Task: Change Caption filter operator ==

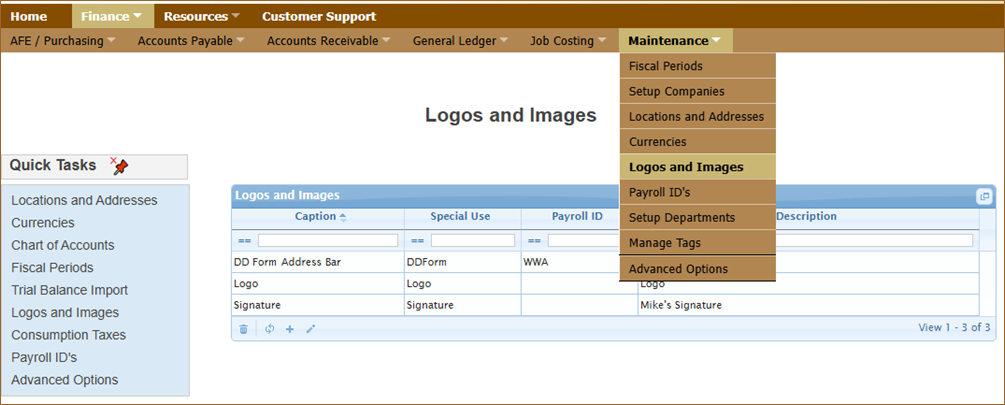Action: point(245,241)
